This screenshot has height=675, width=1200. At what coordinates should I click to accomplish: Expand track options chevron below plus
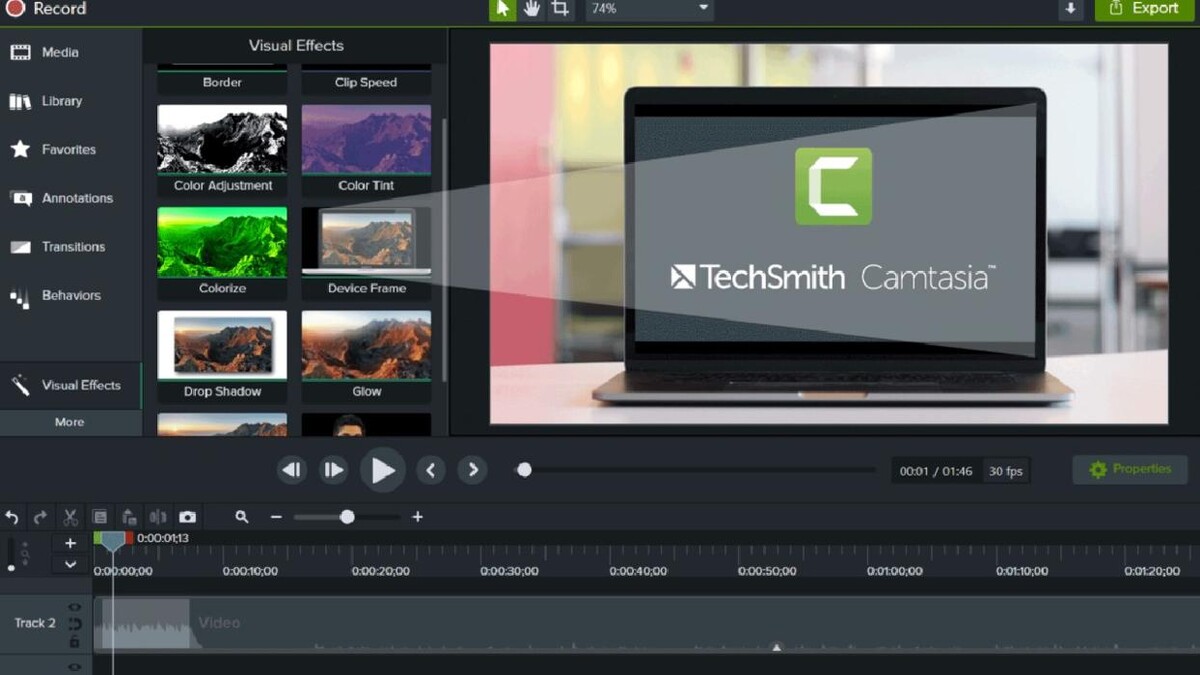click(70, 564)
